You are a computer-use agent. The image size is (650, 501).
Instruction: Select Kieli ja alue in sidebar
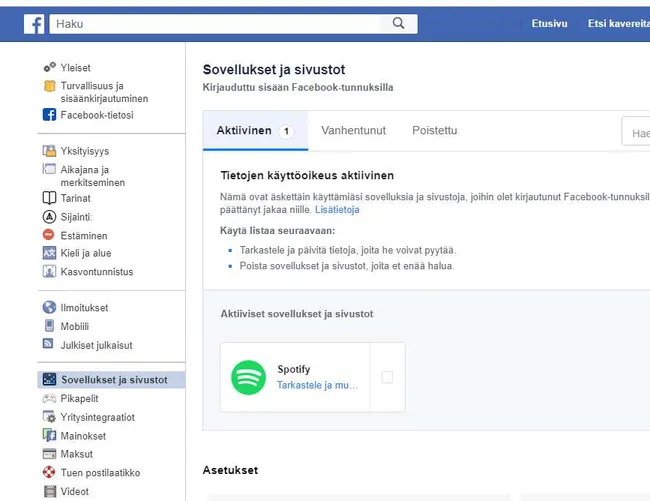tap(86, 254)
